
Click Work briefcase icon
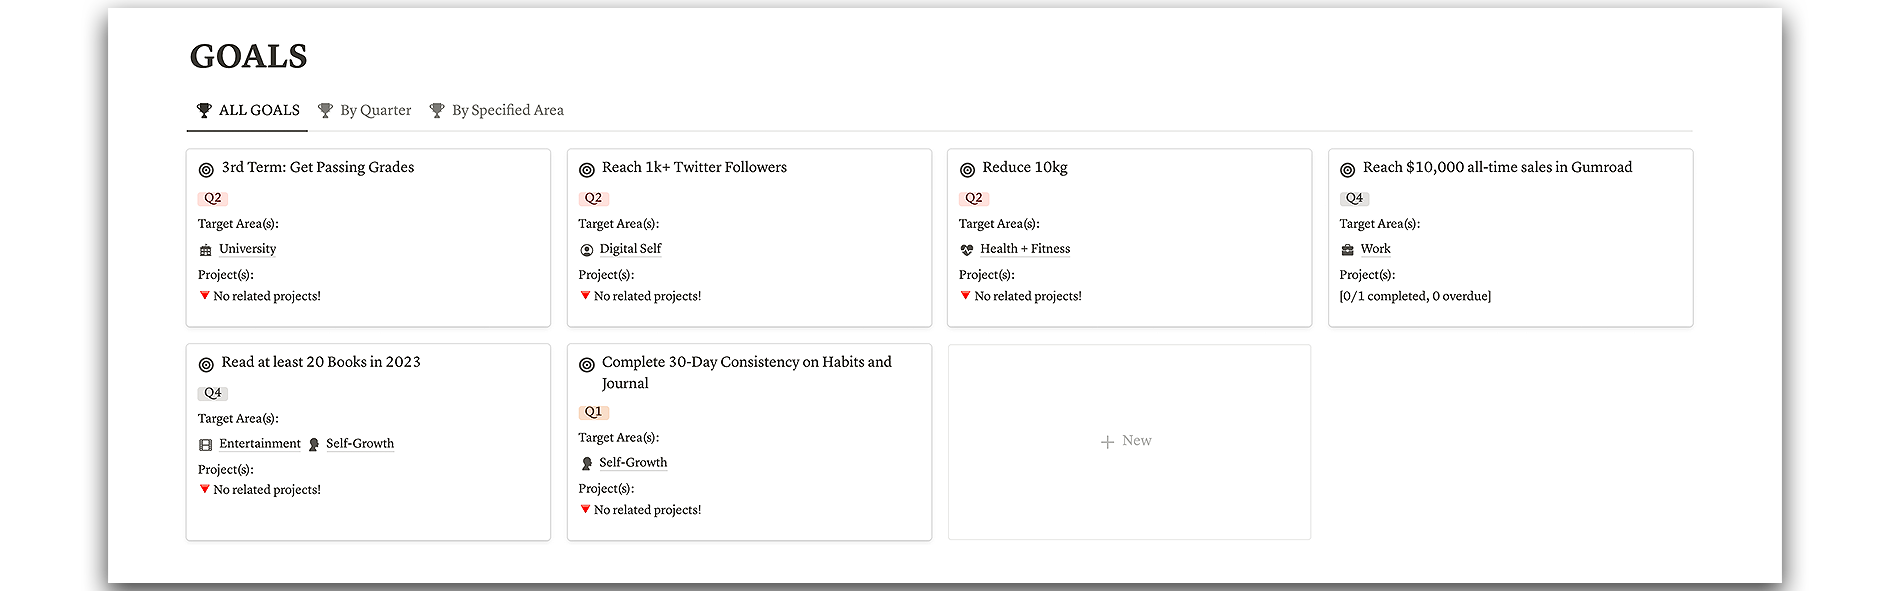pos(1347,250)
